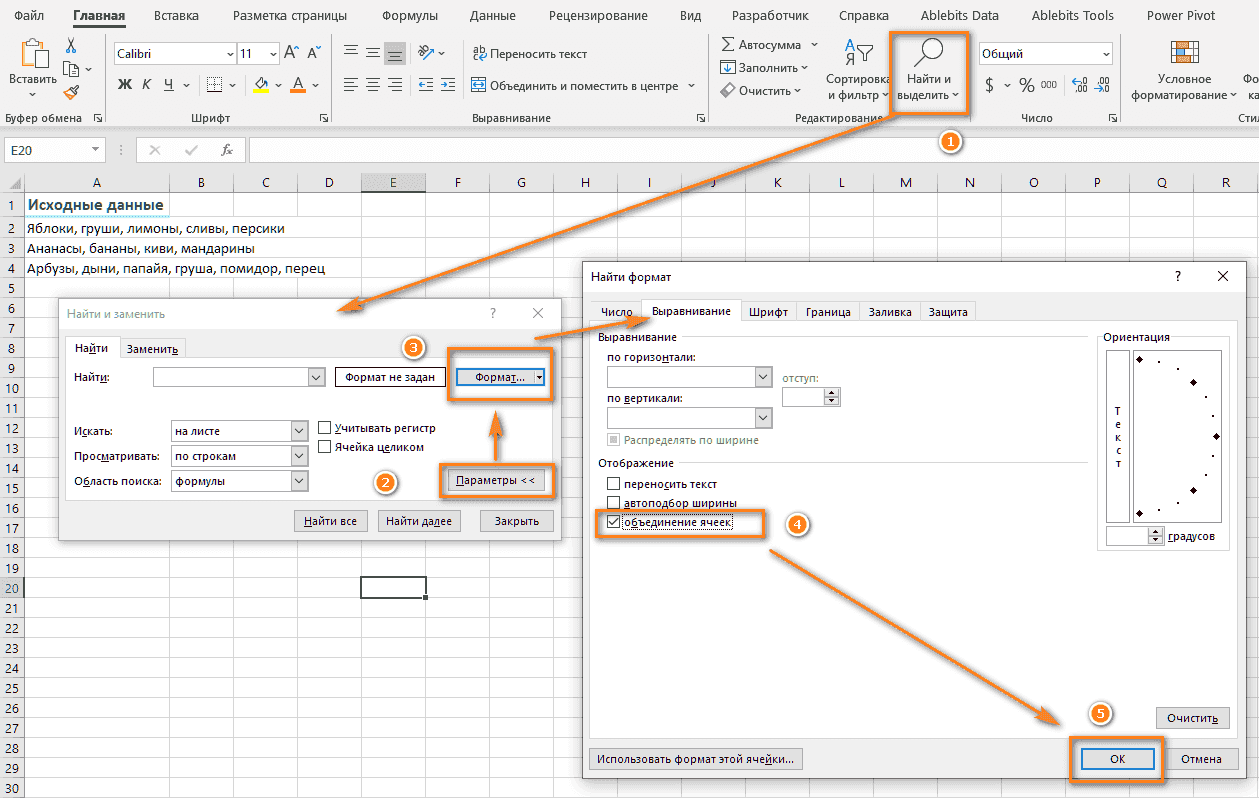Screen dimensions: 1259x798
Task: Check the Ячейка целиком option
Action: pyautogui.click(x=324, y=447)
